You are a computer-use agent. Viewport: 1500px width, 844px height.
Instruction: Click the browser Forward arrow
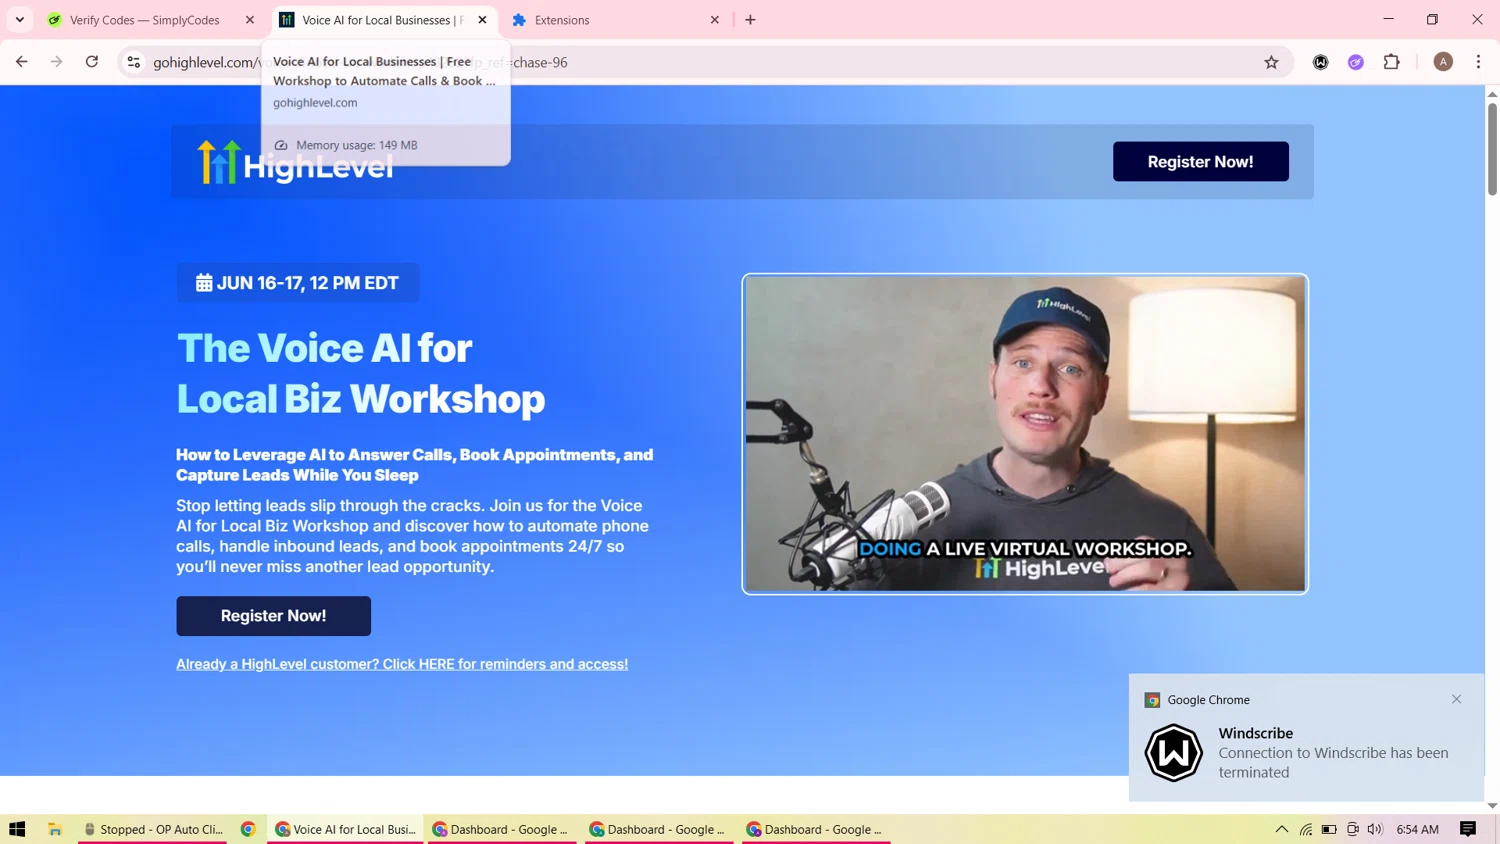click(x=57, y=62)
